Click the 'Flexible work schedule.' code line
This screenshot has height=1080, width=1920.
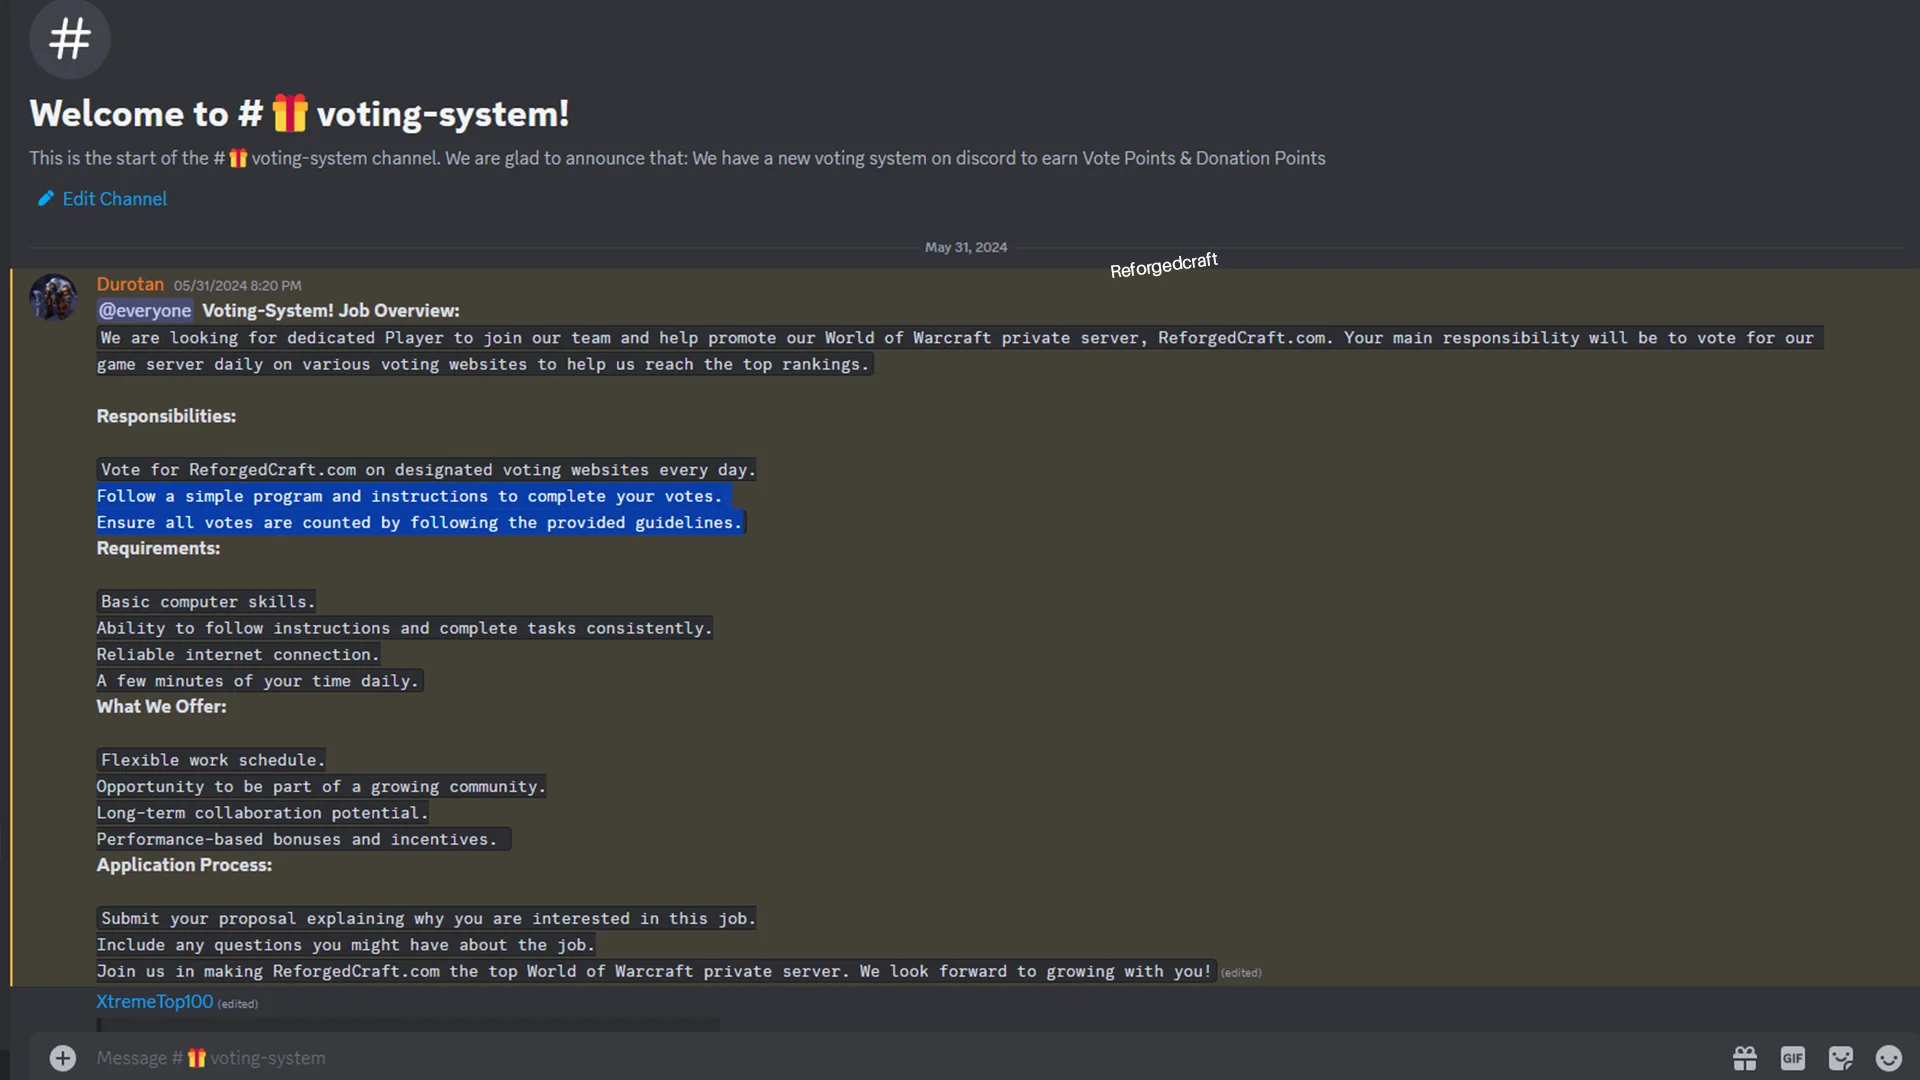[212, 760]
